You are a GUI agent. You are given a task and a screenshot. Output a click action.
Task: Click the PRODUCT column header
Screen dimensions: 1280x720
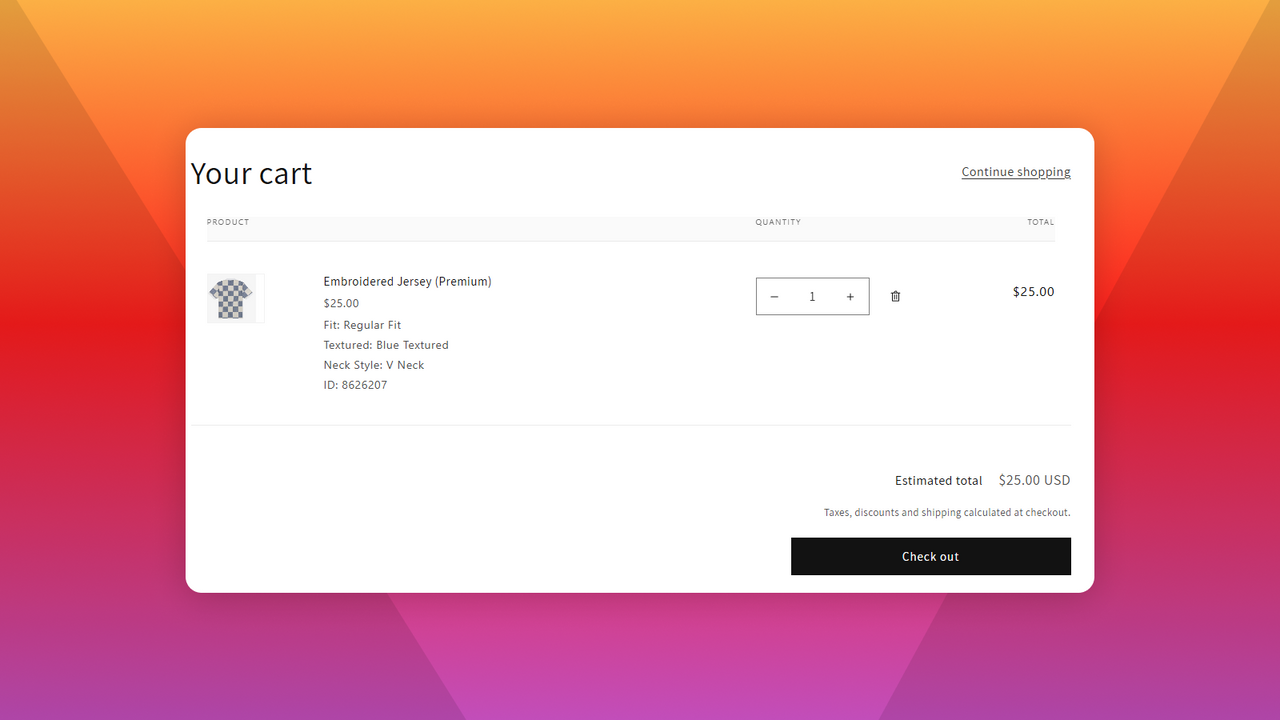(x=228, y=222)
